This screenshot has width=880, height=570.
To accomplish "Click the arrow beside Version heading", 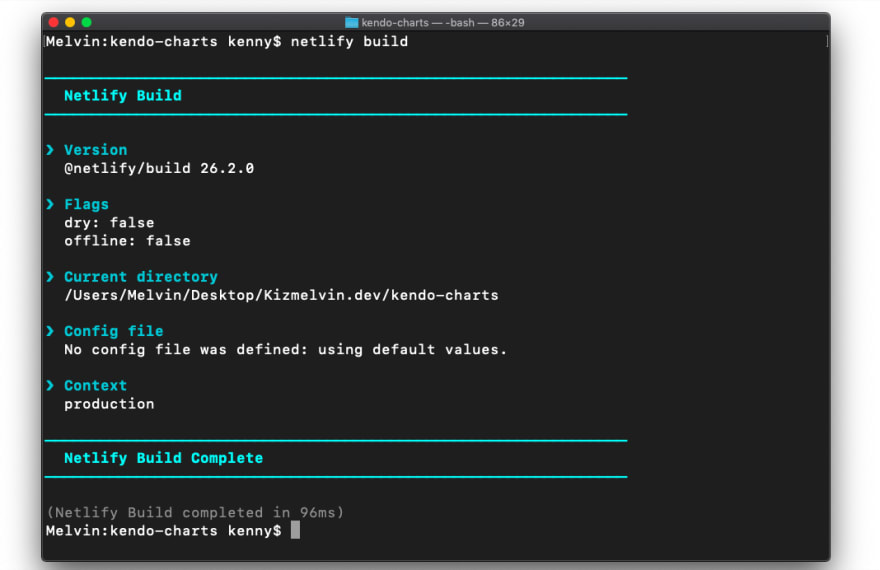I will 51,149.
